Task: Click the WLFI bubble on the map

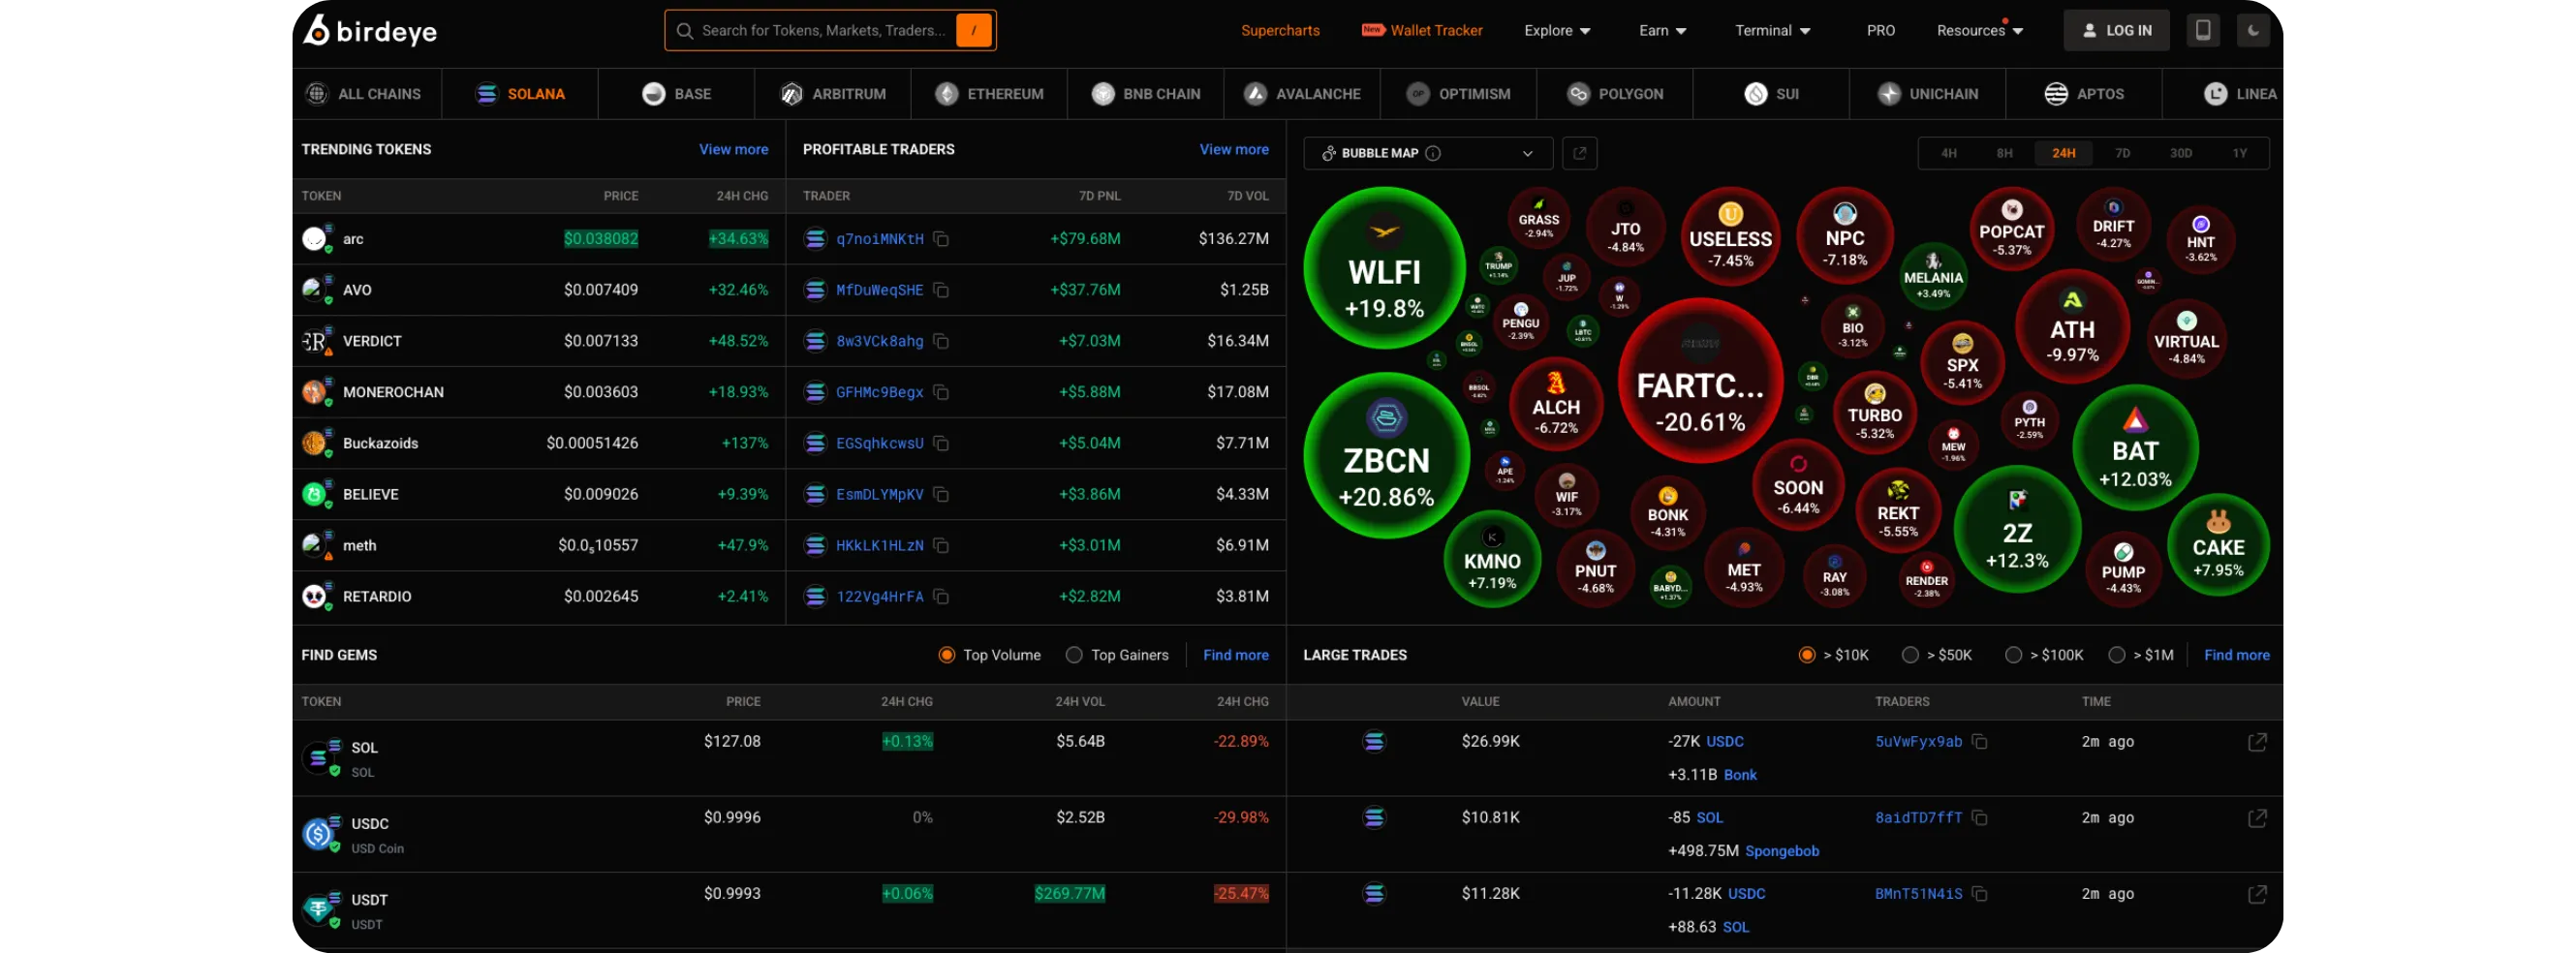Action: click(1384, 268)
